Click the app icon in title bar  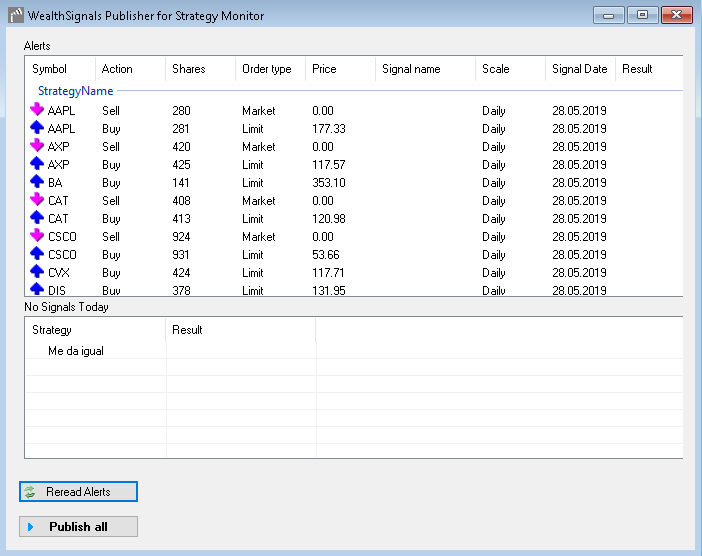(15, 16)
